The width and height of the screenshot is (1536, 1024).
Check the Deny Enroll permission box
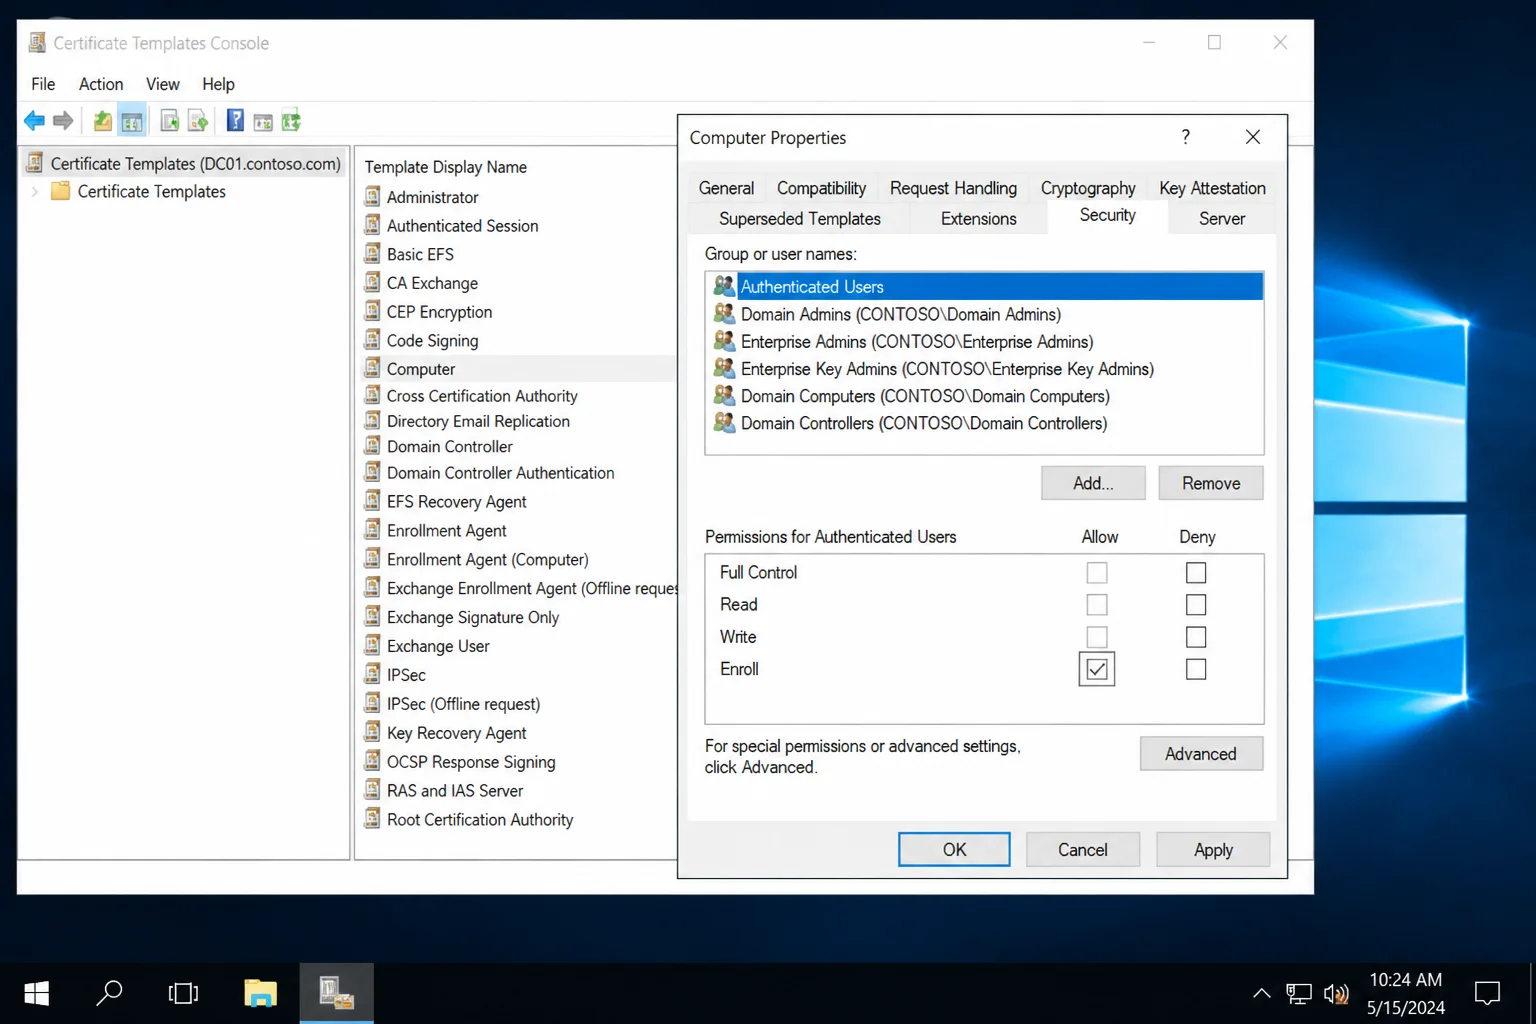click(x=1196, y=669)
